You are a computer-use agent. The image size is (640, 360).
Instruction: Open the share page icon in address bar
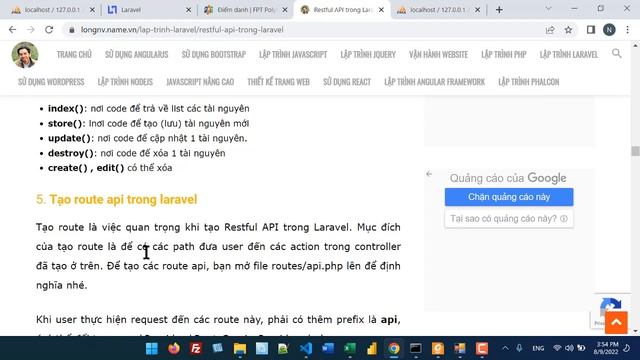coord(550,30)
